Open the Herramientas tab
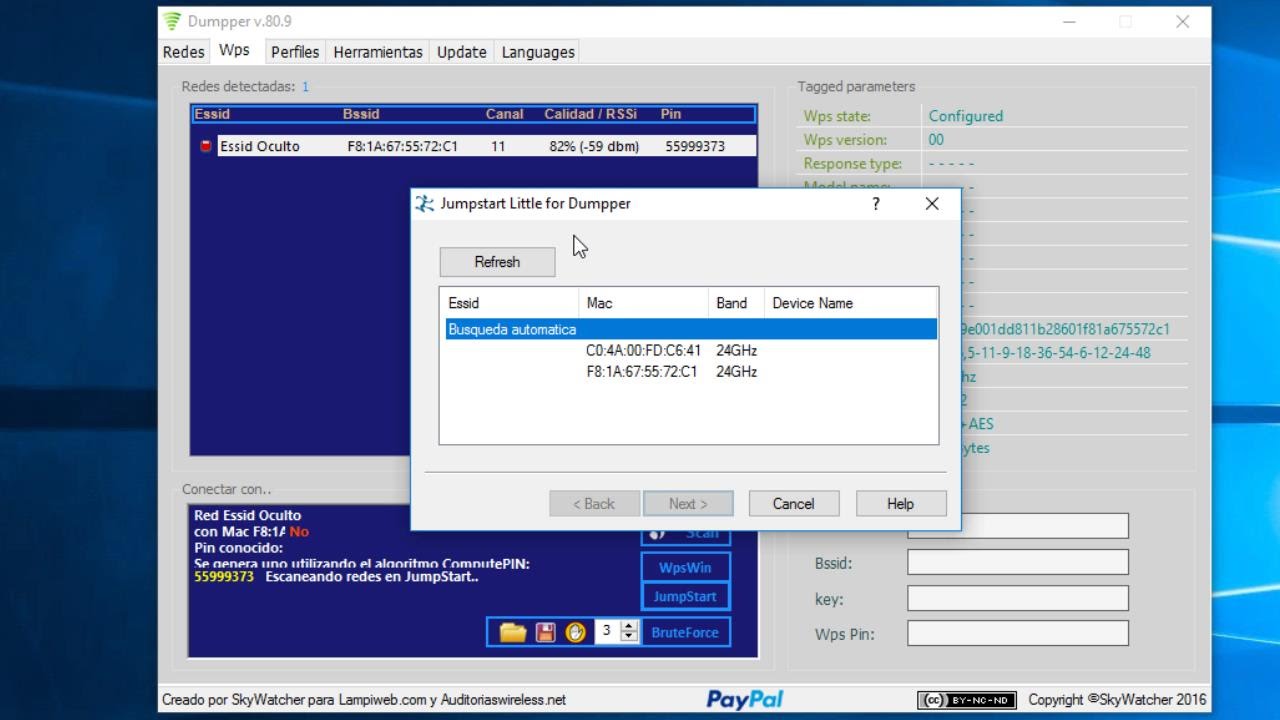This screenshot has width=1280, height=720. [377, 51]
